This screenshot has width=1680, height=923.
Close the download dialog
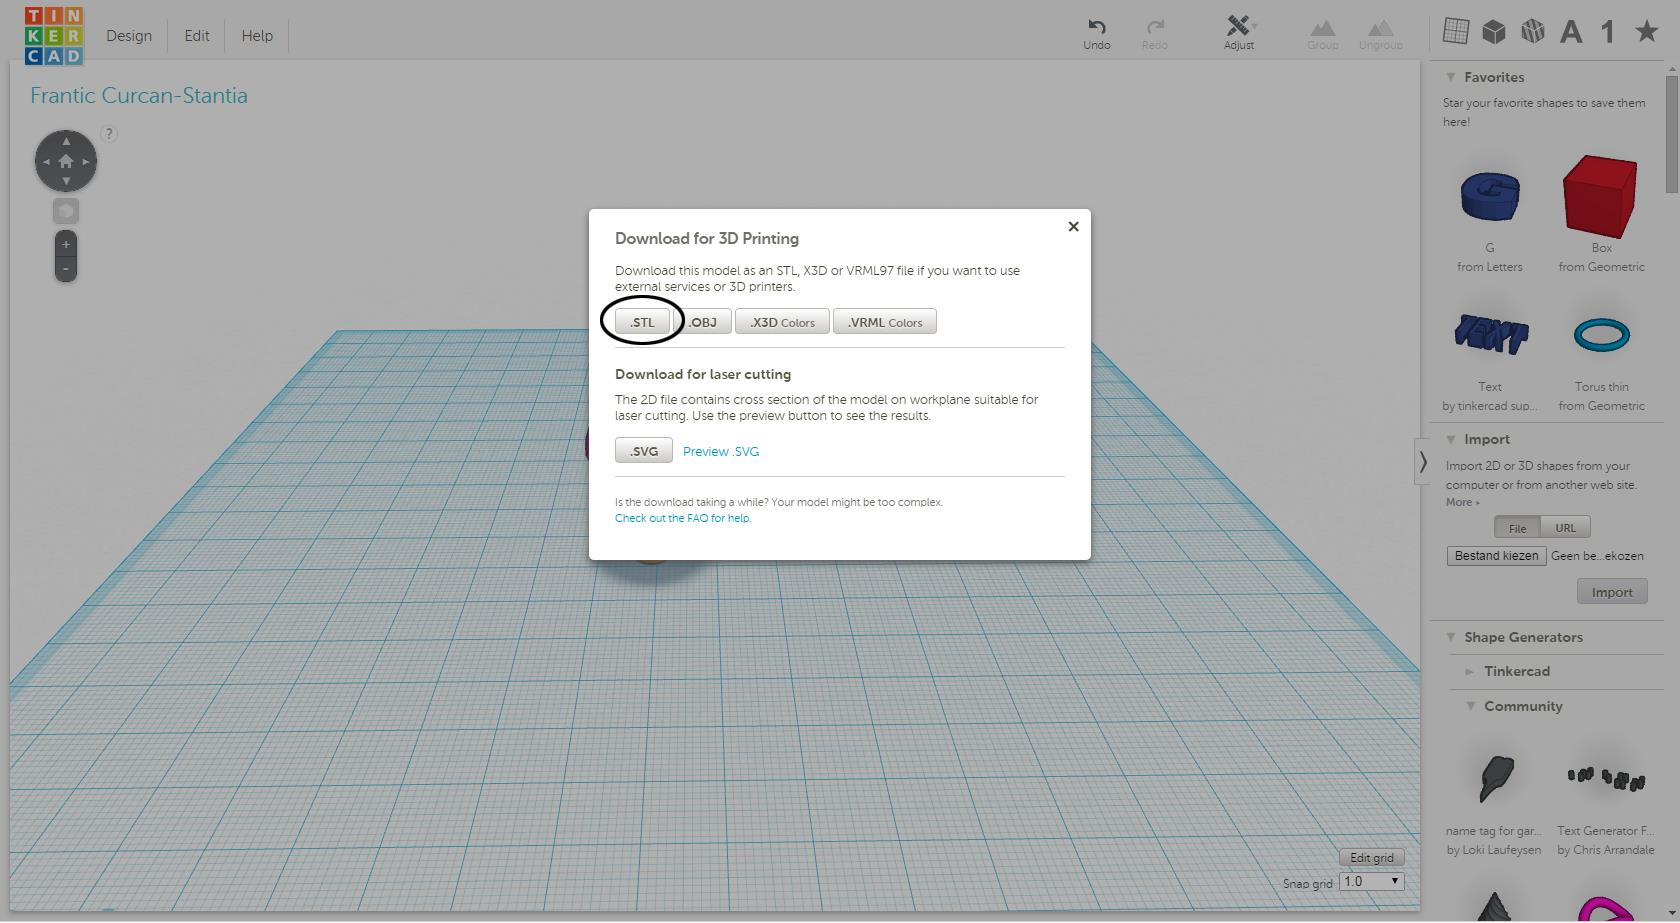1073,227
